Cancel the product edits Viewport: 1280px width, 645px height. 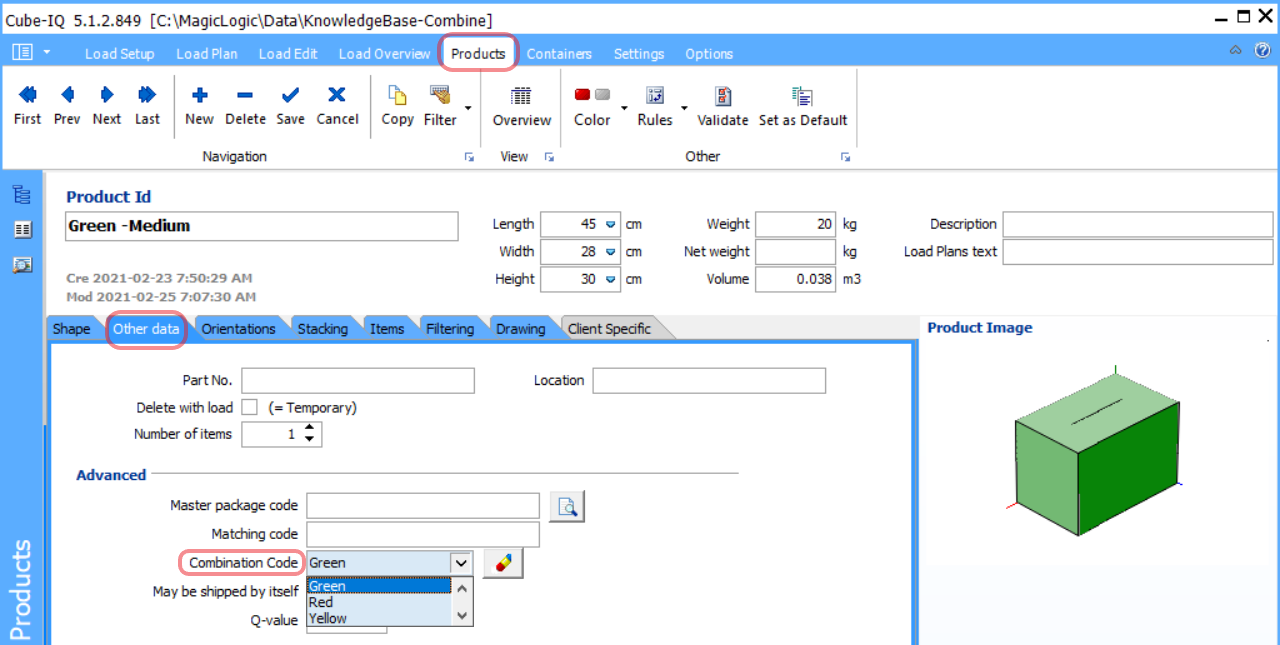click(337, 105)
